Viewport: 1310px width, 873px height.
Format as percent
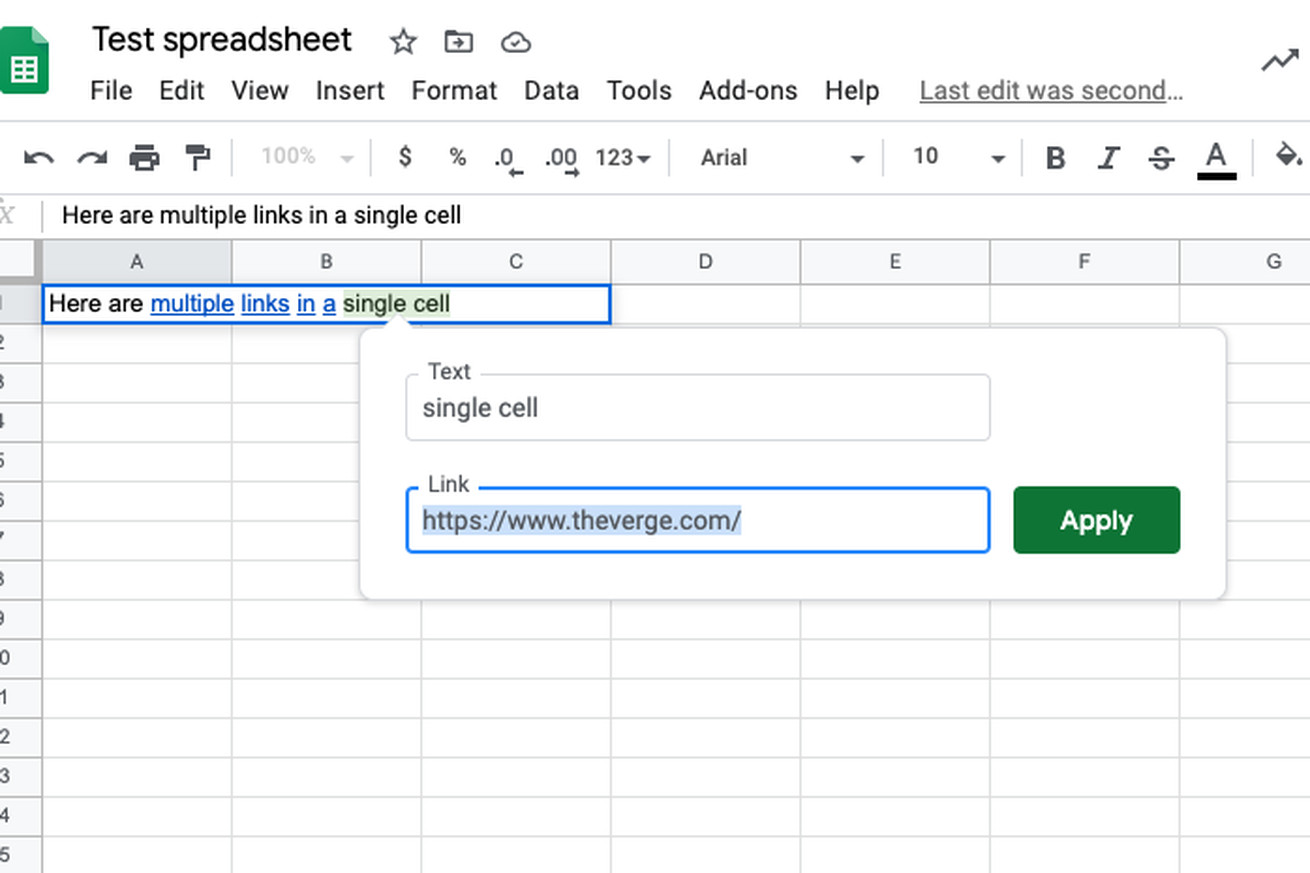pos(457,157)
